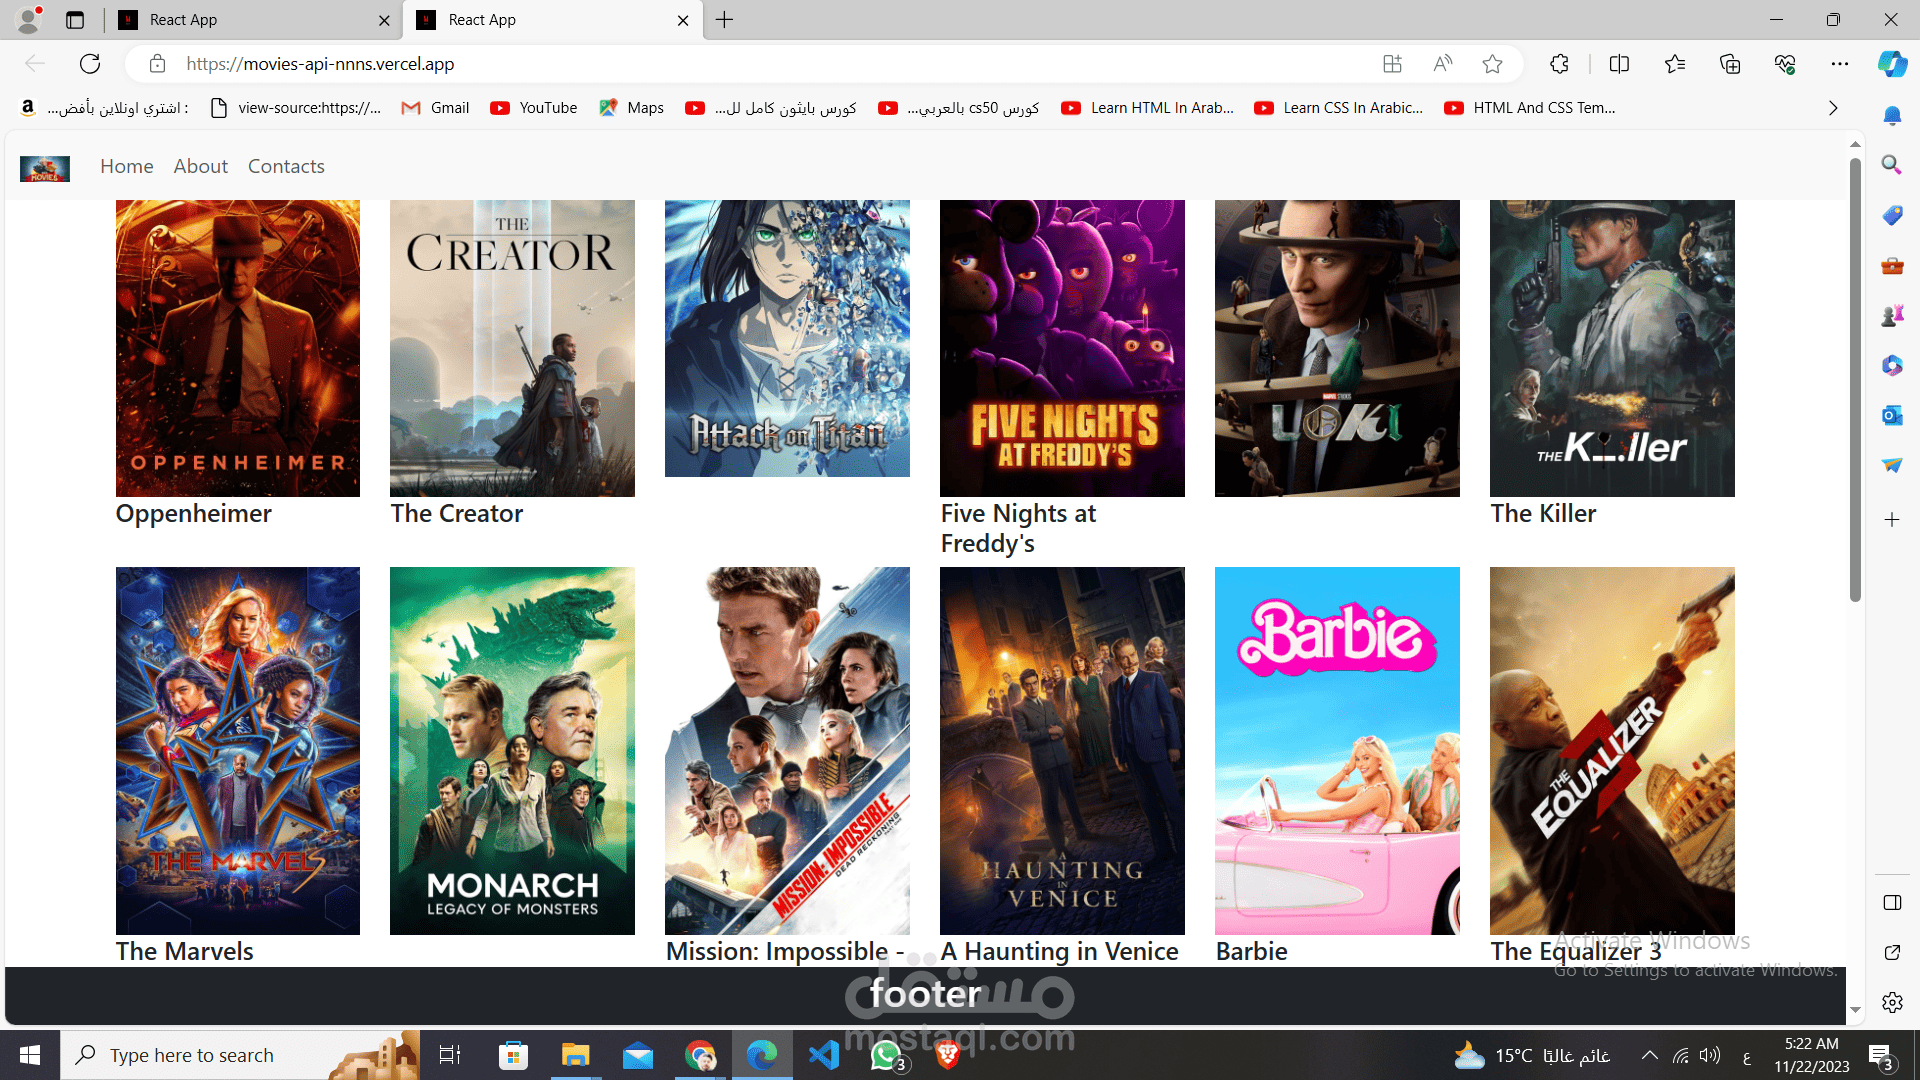Open Browser essentials heart icon
This screenshot has height=1080, width=1920.
1785,64
